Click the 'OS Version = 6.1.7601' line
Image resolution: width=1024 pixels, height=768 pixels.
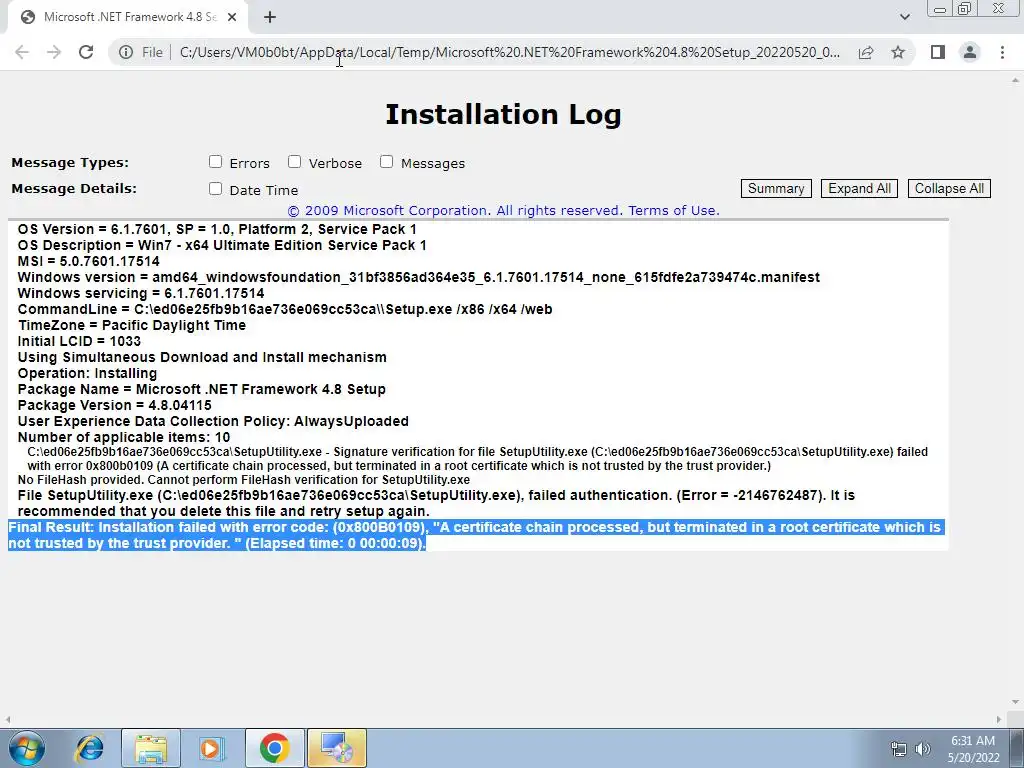(217, 229)
